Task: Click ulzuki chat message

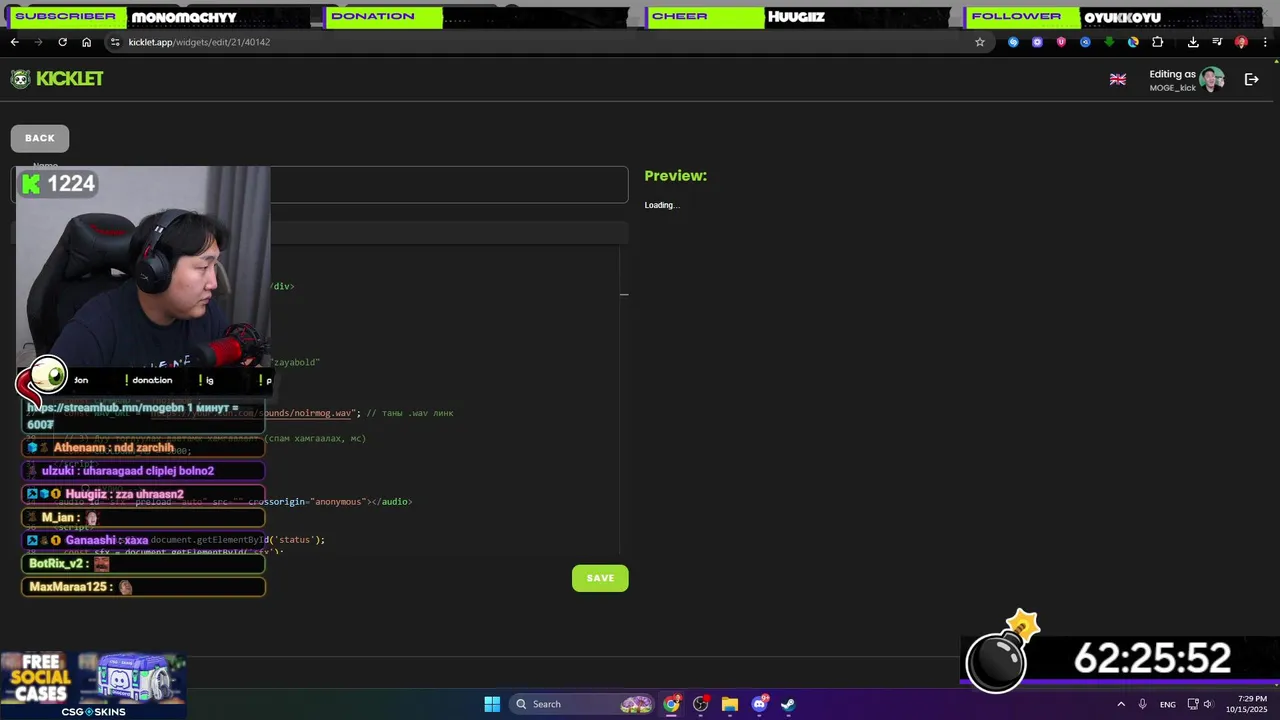Action: [x=143, y=471]
